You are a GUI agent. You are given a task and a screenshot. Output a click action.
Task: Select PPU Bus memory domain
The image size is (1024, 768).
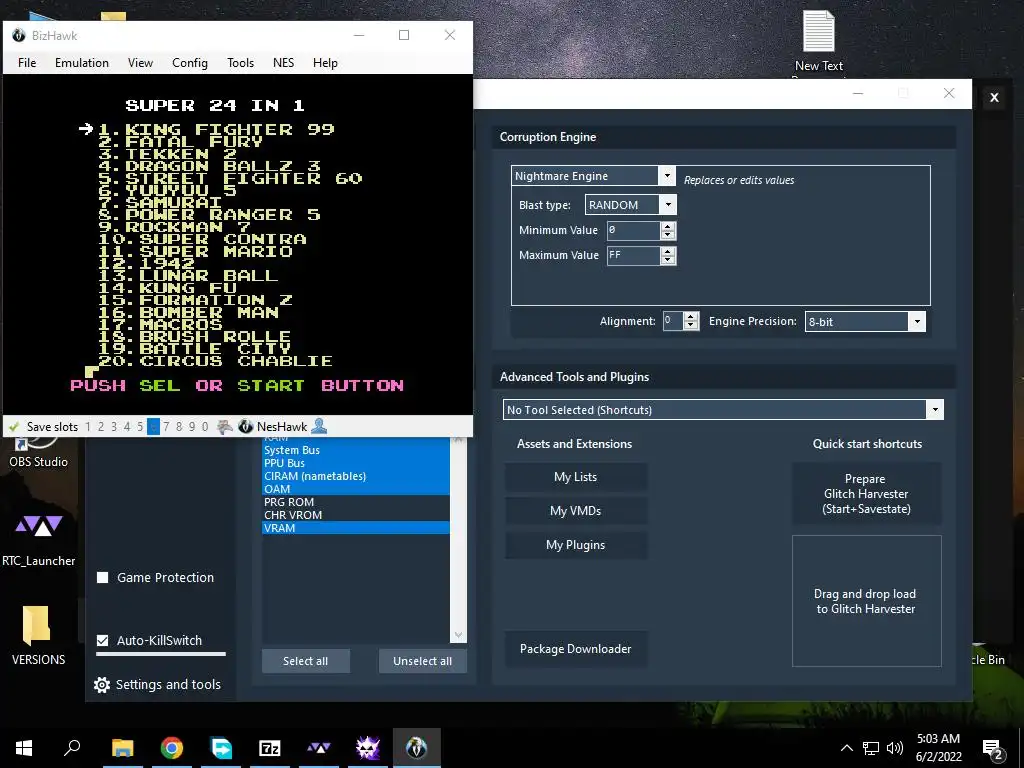pos(356,463)
